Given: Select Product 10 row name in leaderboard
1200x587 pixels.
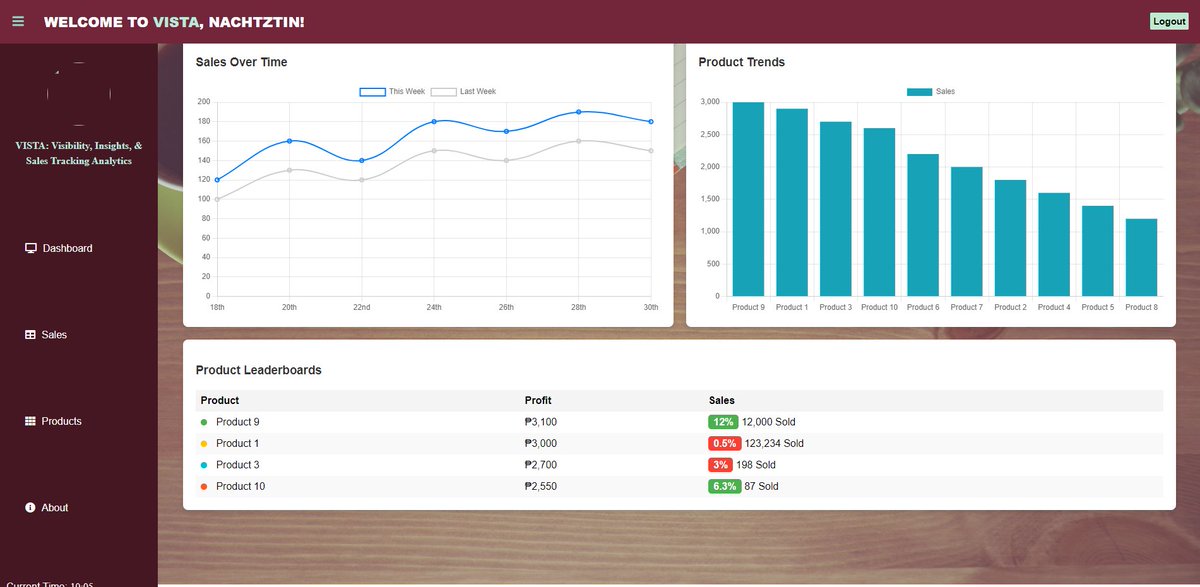Looking at the screenshot, I should (x=241, y=486).
